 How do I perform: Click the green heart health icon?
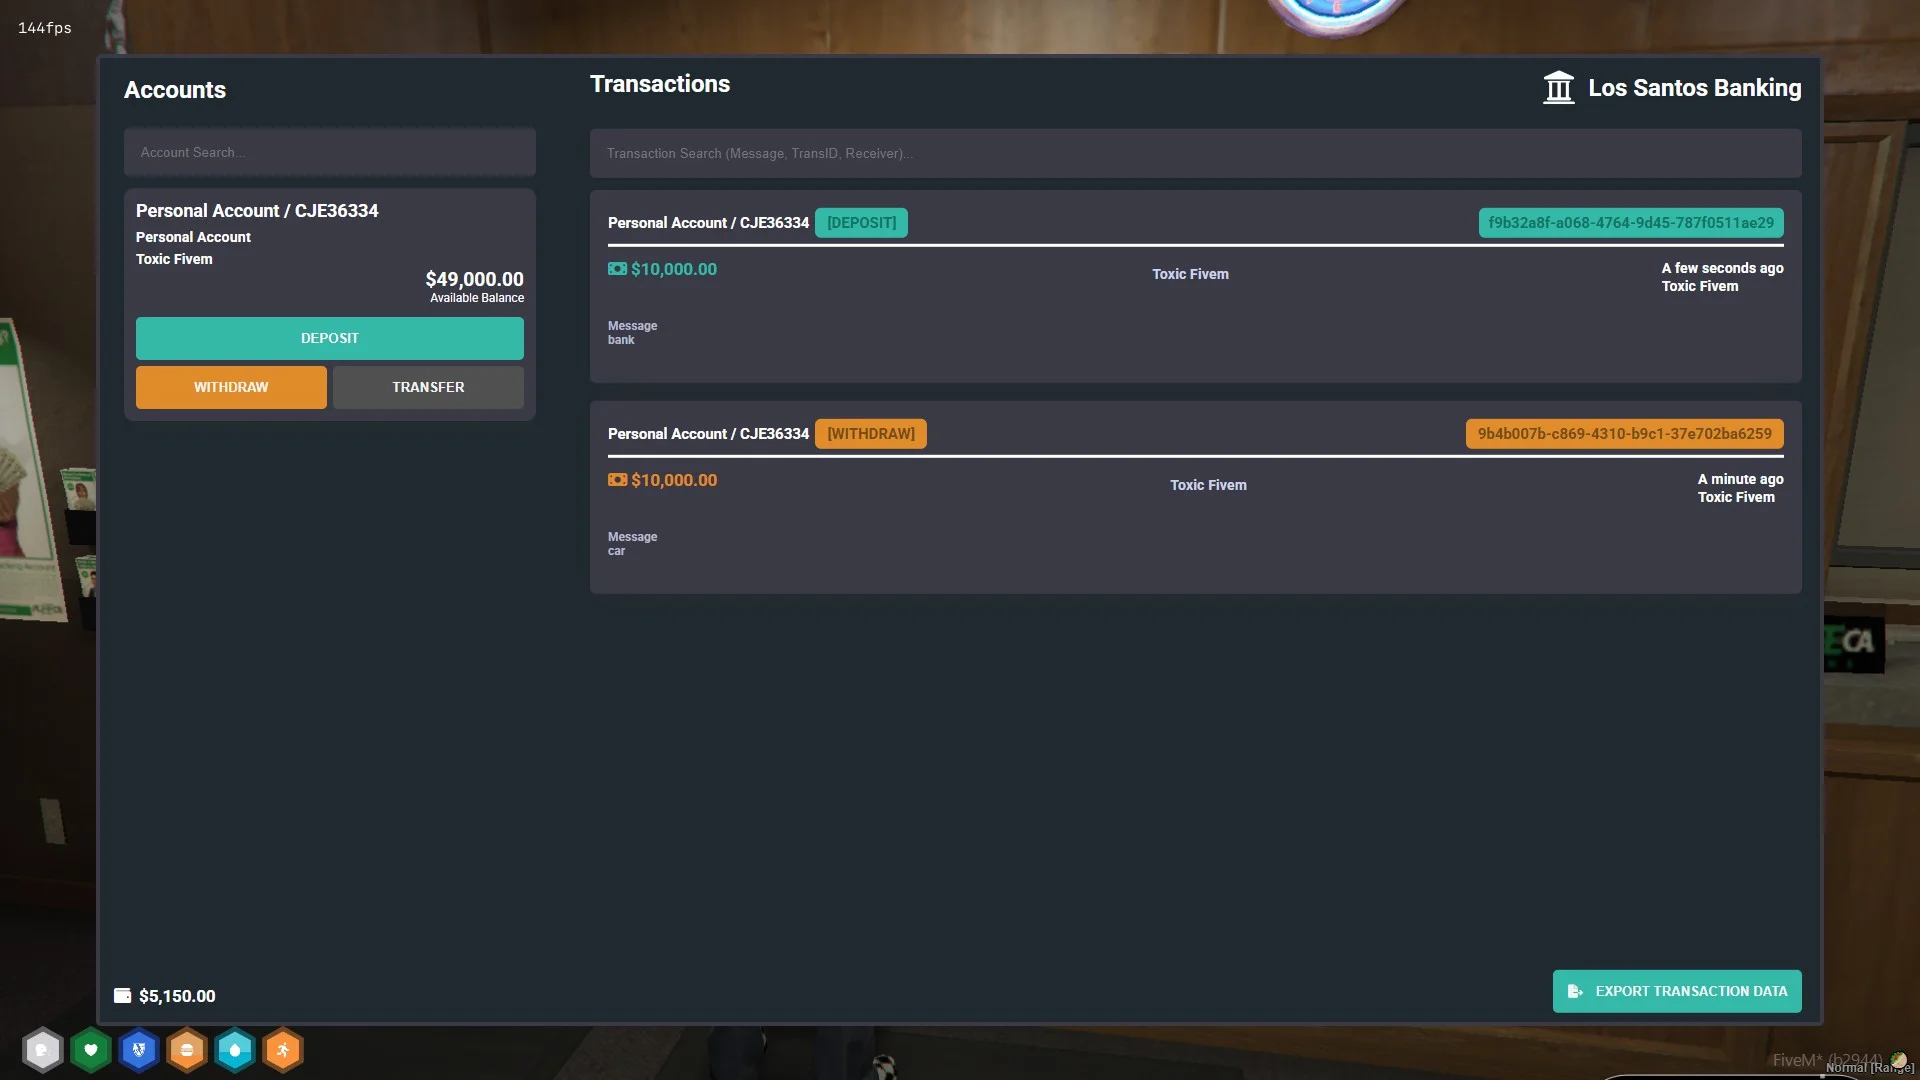coord(91,1050)
